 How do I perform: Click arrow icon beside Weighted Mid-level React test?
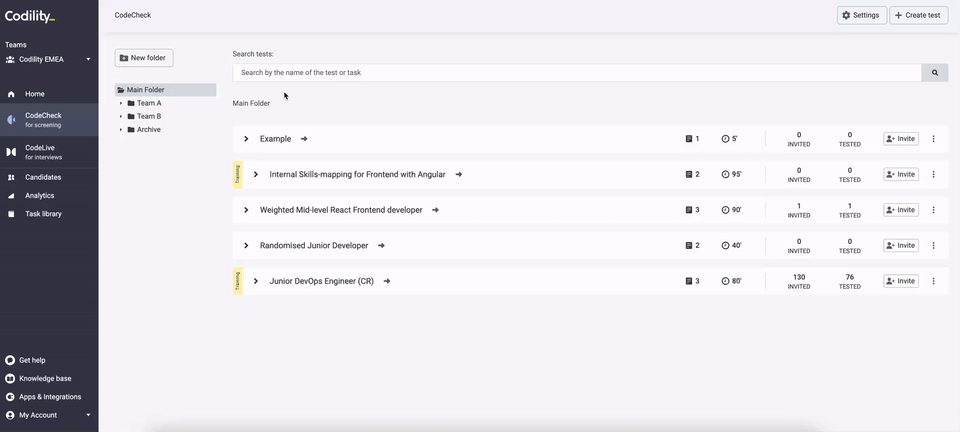pos(435,210)
